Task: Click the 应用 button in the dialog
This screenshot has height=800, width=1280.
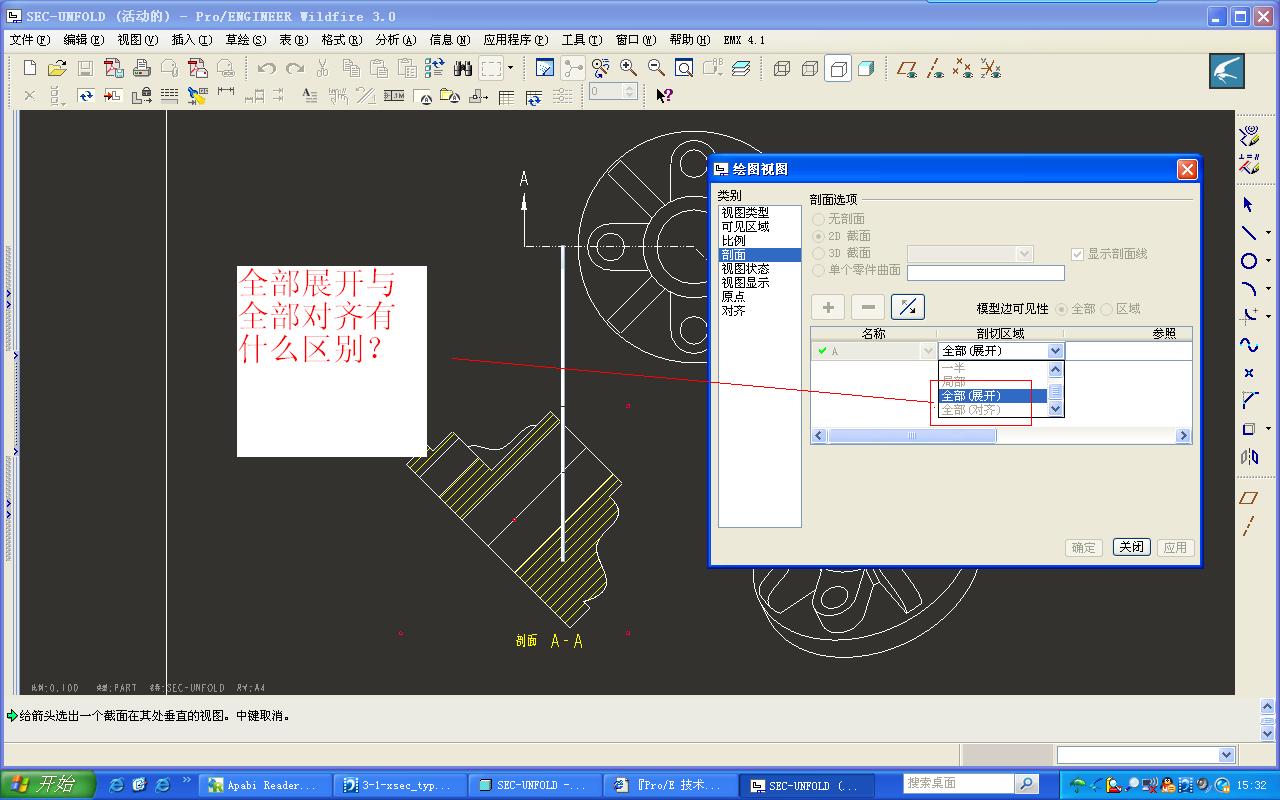Action: point(1175,547)
